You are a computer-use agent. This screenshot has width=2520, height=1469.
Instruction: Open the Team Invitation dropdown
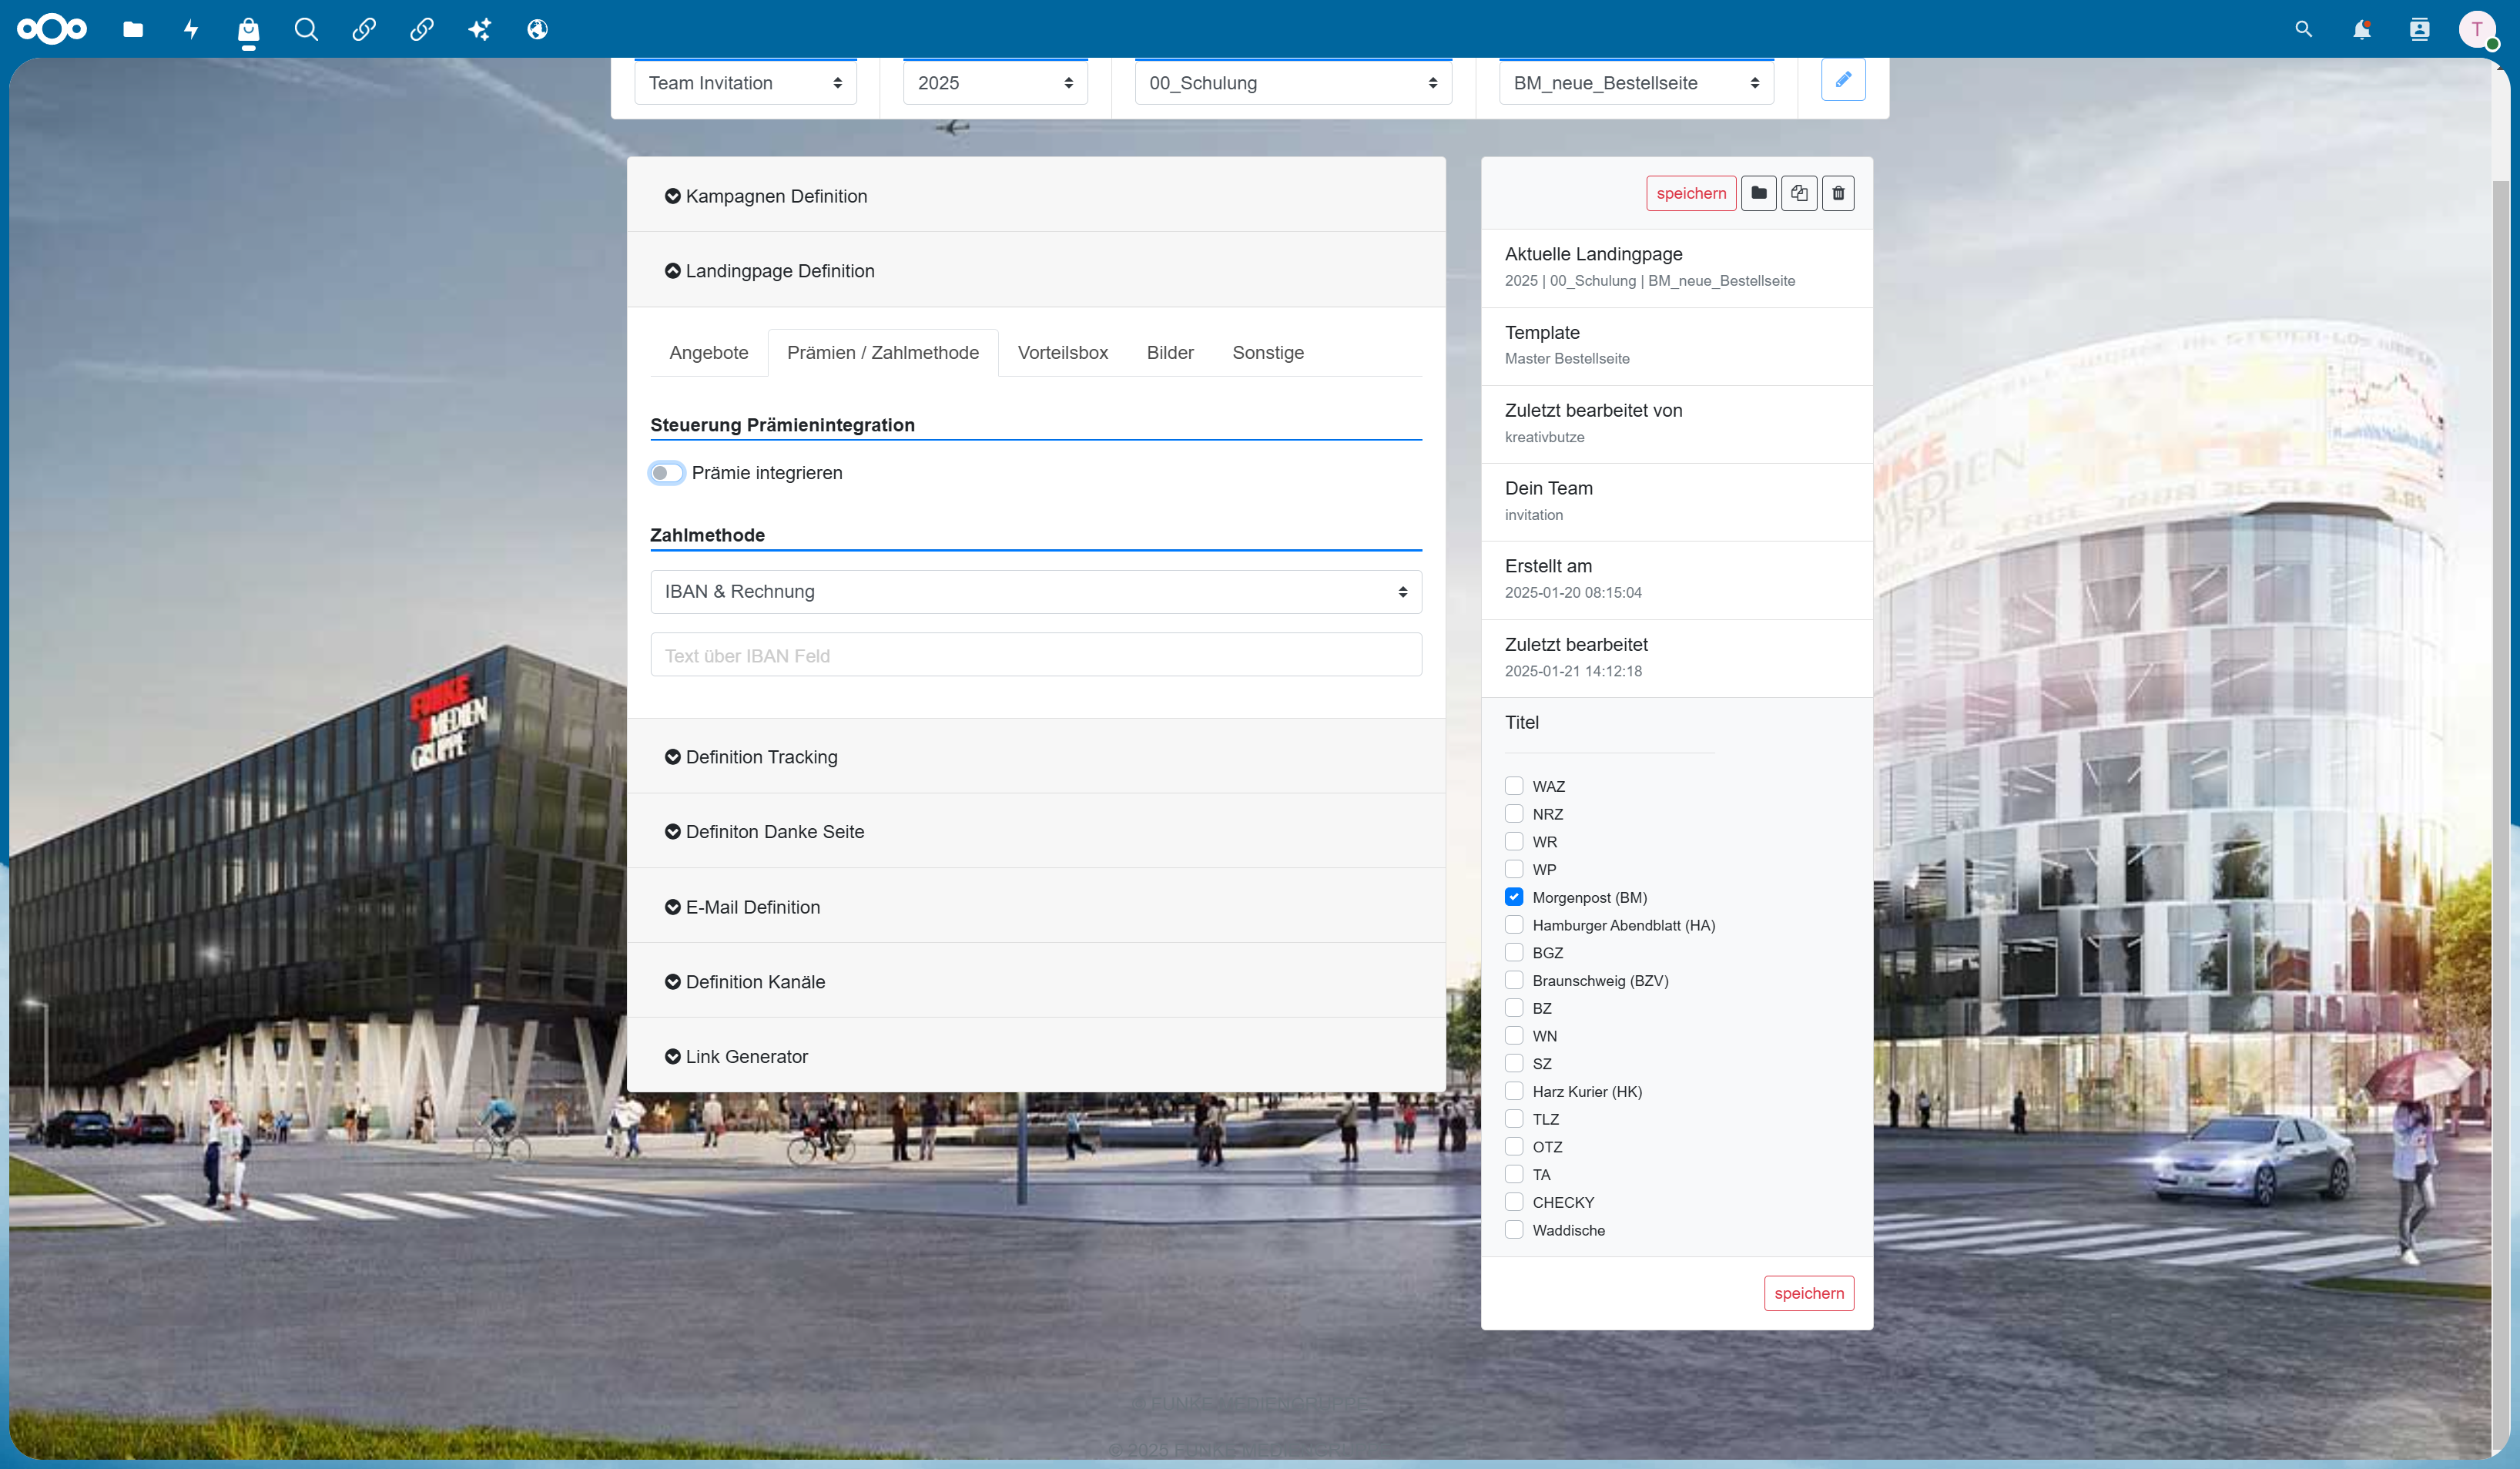745,83
